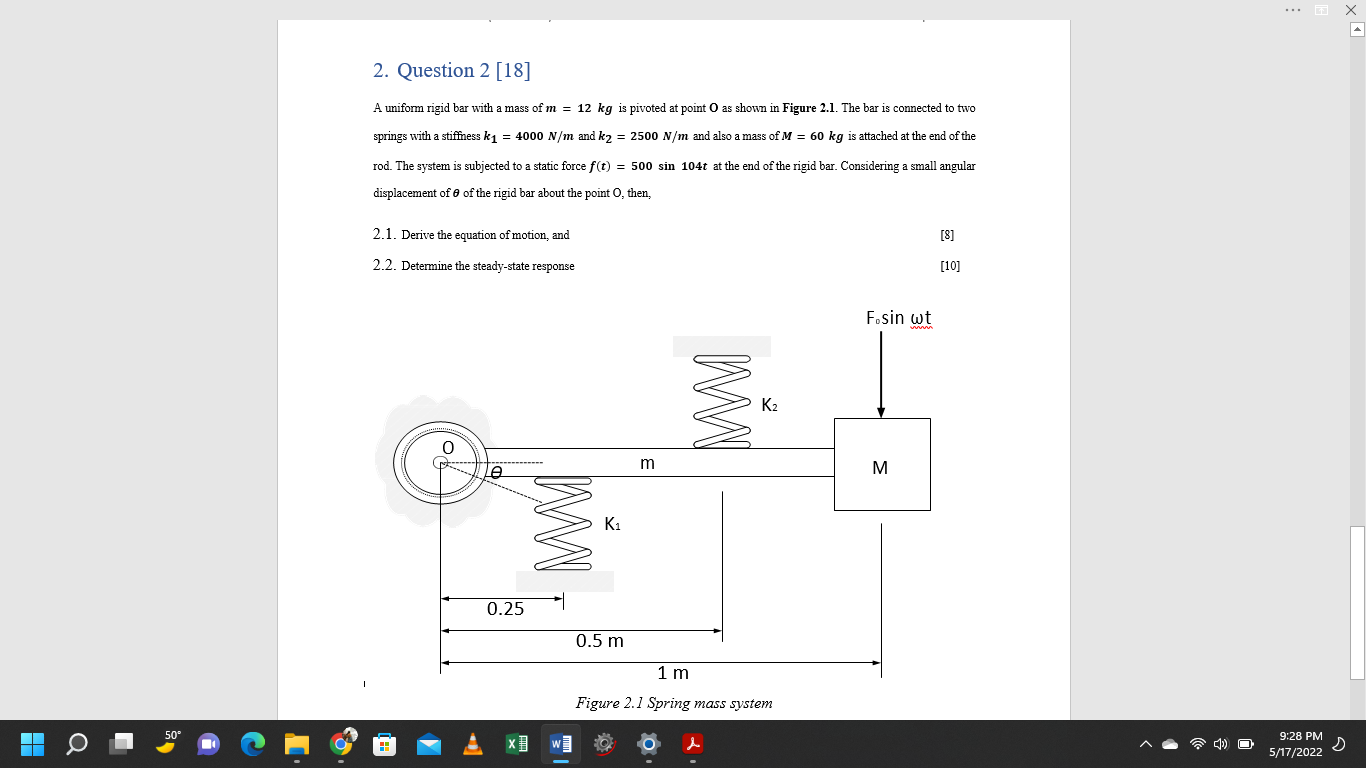Click the '0.5 m' dimension label

click(599, 640)
